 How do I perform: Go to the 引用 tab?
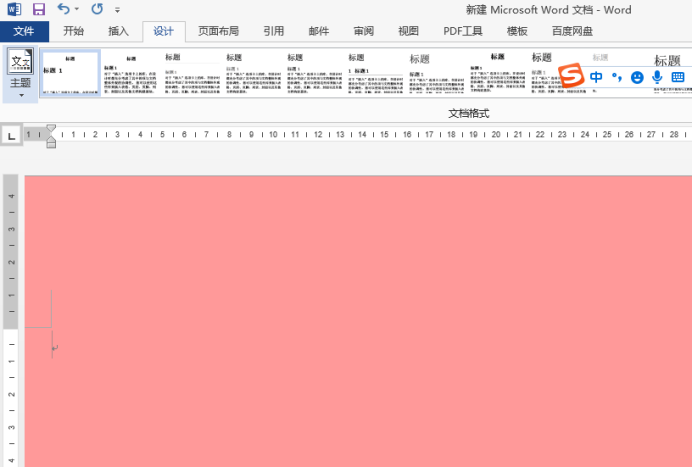(274, 31)
